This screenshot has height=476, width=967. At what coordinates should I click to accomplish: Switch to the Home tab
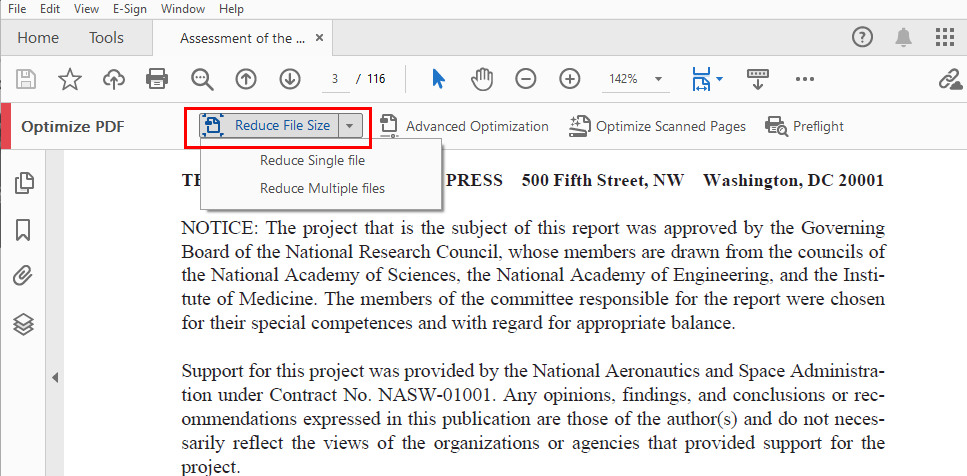click(38, 38)
